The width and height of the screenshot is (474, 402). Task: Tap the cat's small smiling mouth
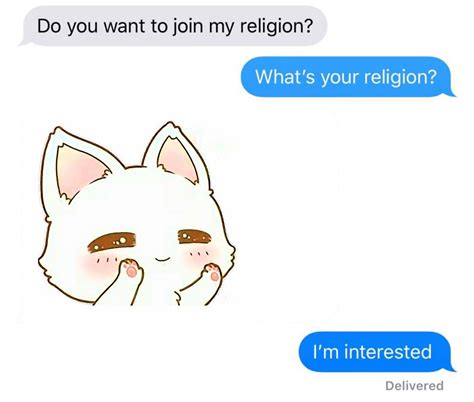click(162, 259)
